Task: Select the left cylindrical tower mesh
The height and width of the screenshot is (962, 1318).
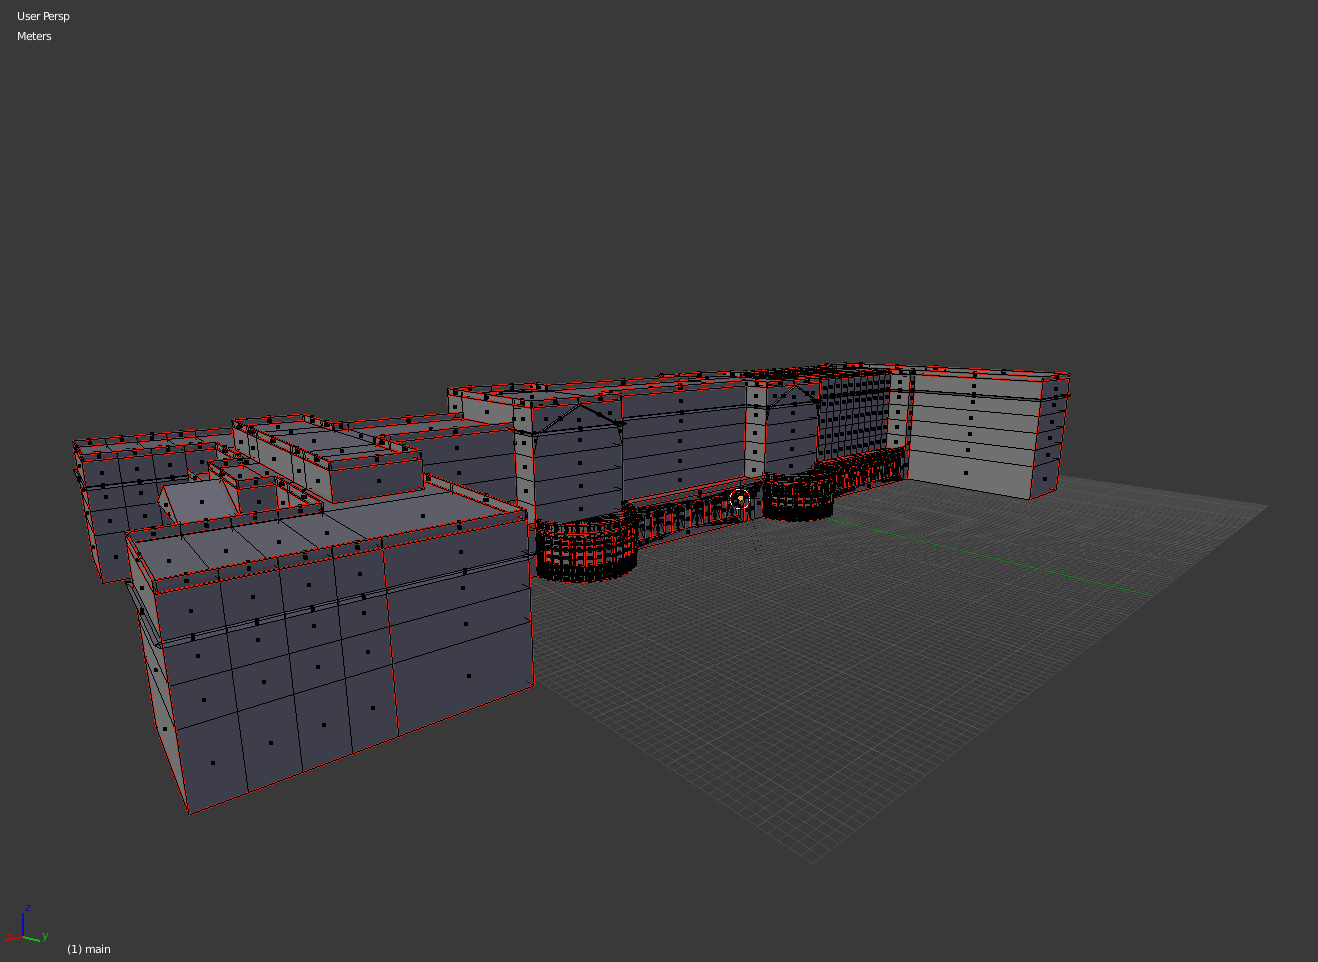Action: pyautogui.click(x=586, y=552)
